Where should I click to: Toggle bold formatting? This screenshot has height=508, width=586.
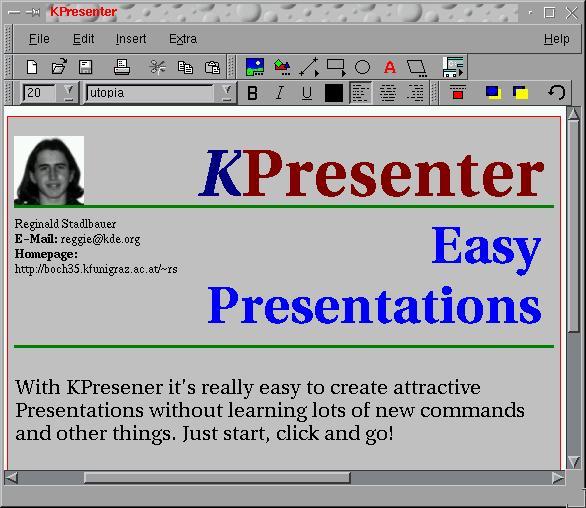tap(253, 93)
